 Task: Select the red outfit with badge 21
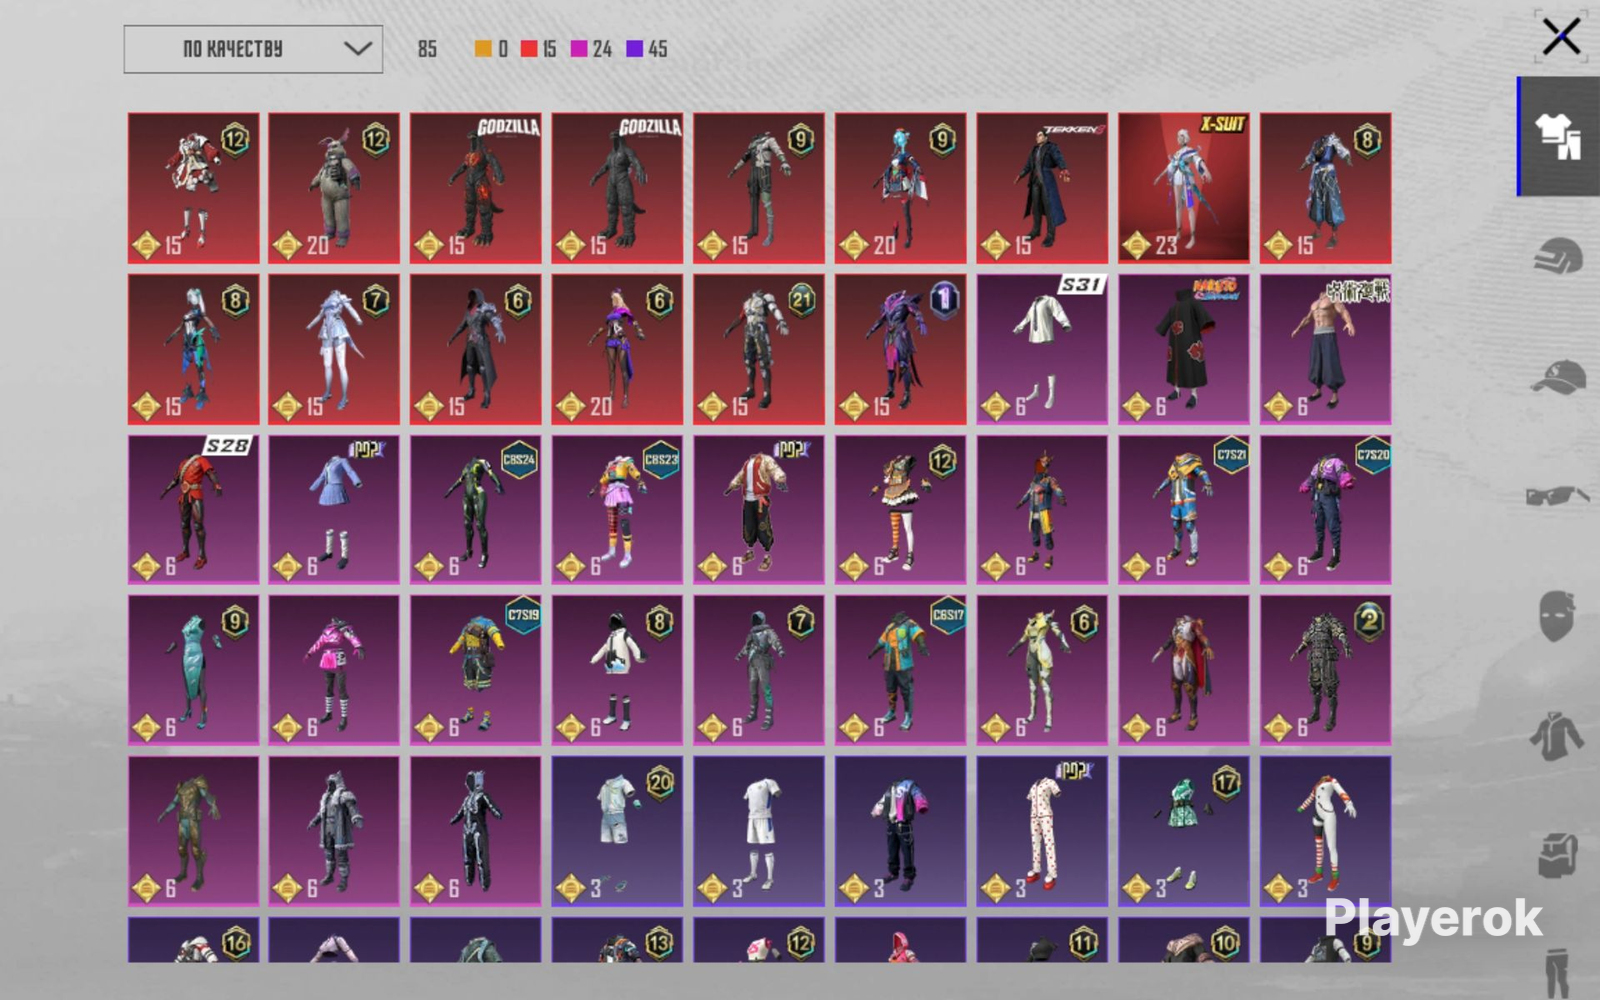(x=759, y=349)
